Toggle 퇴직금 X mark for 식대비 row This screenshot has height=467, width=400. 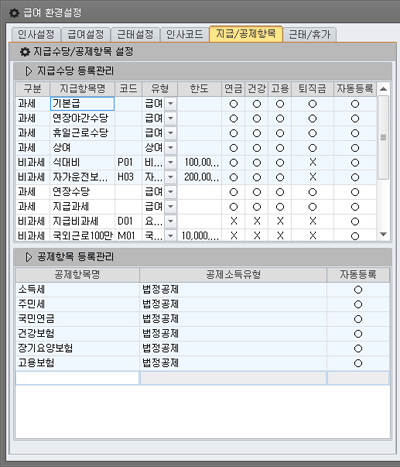click(312, 163)
